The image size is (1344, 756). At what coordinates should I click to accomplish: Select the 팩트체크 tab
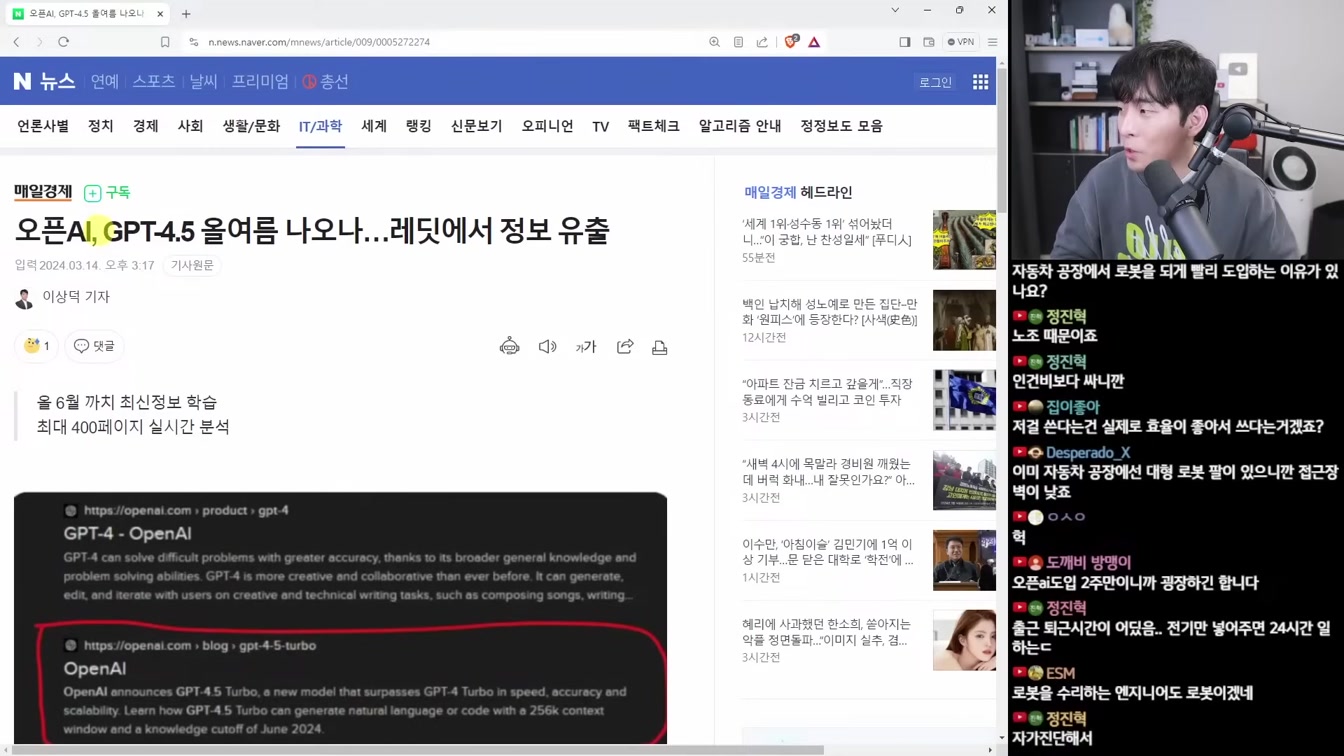(654, 126)
